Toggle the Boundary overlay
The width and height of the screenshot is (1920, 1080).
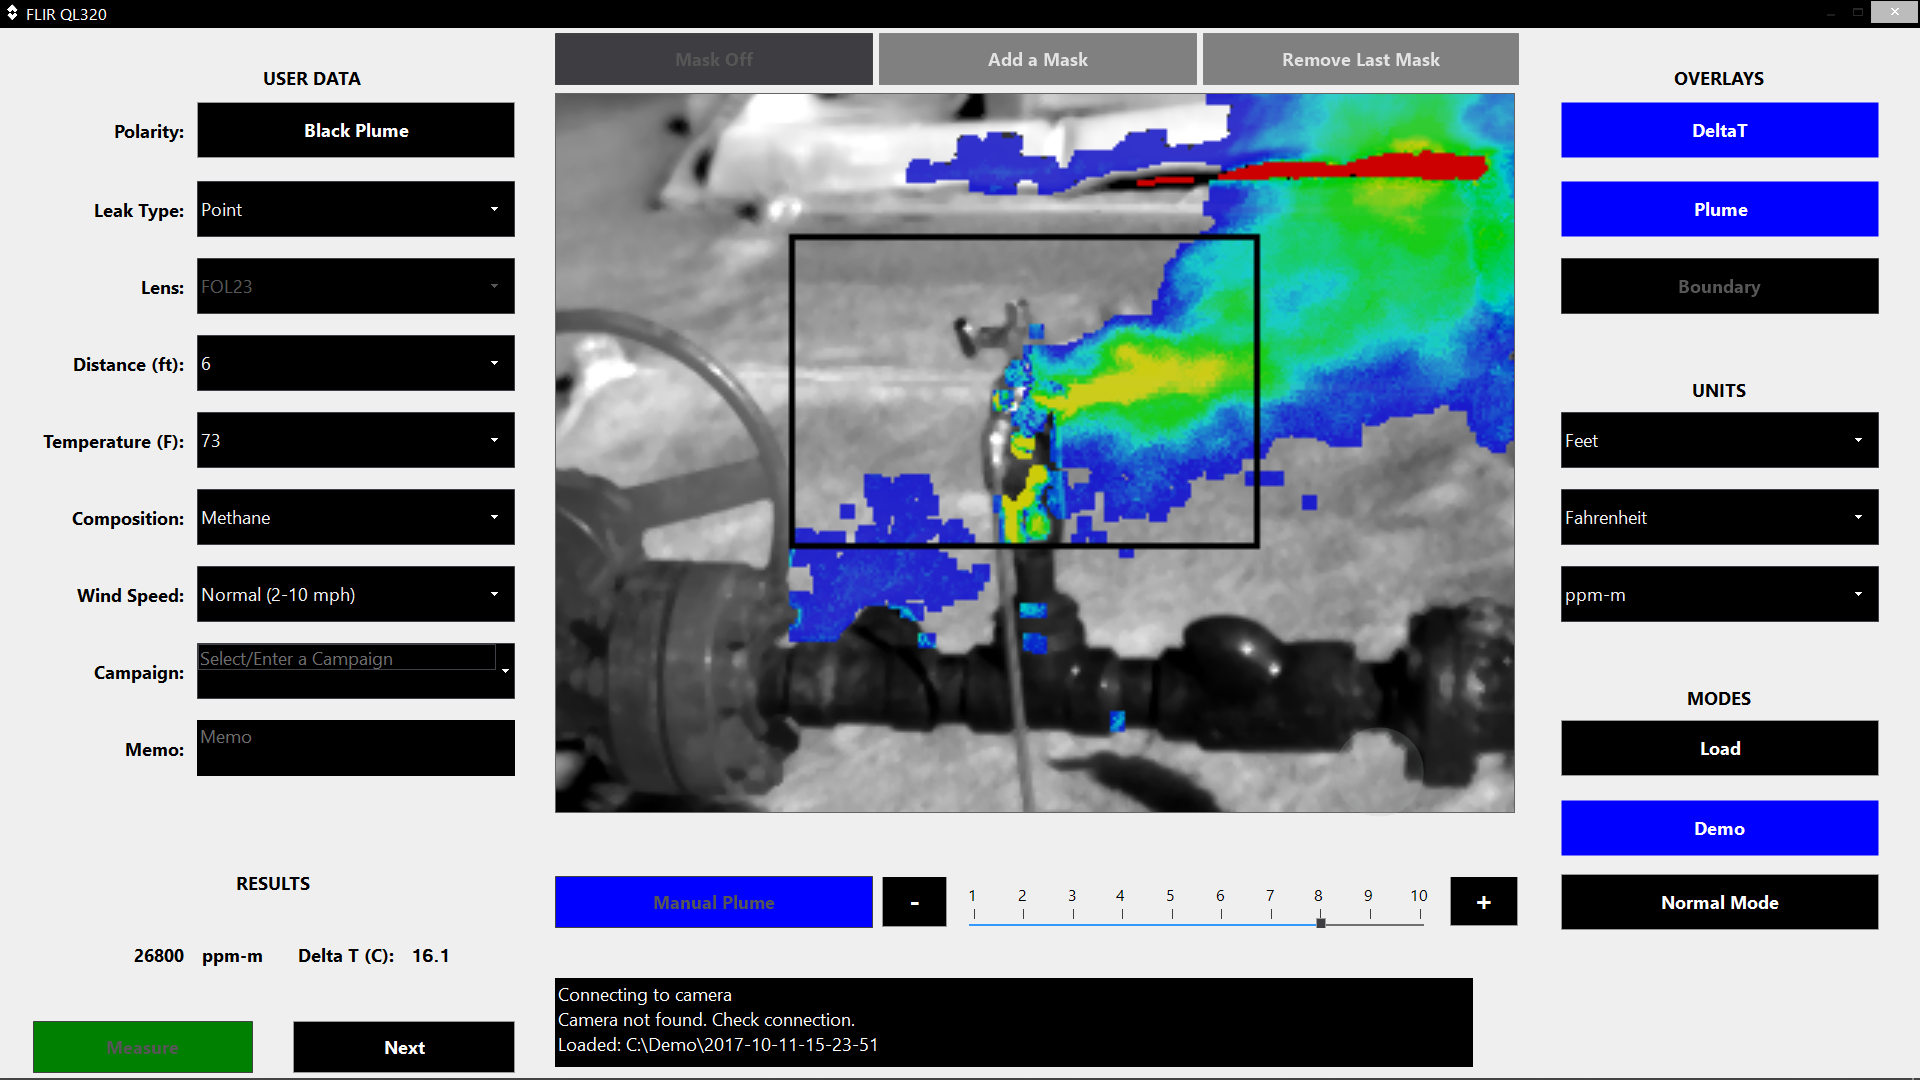tap(1719, 287)
